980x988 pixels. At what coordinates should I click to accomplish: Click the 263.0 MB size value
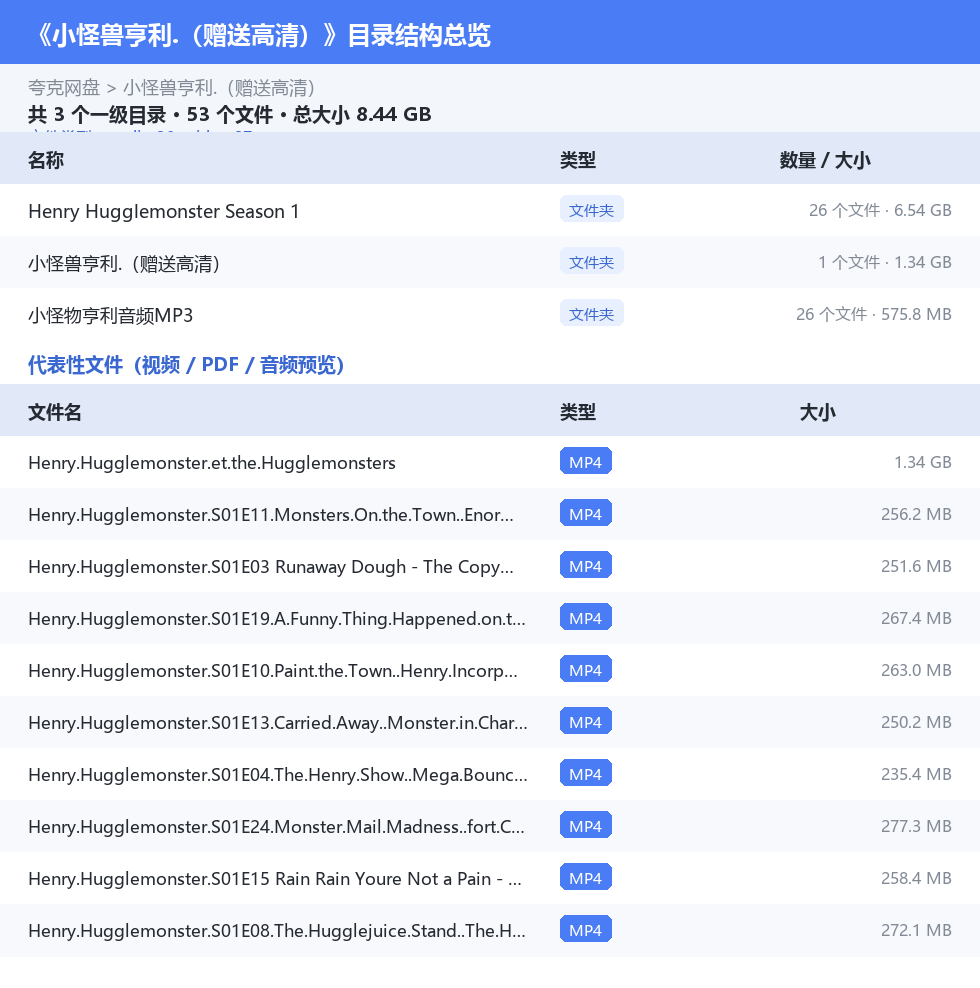coord(916,670)
